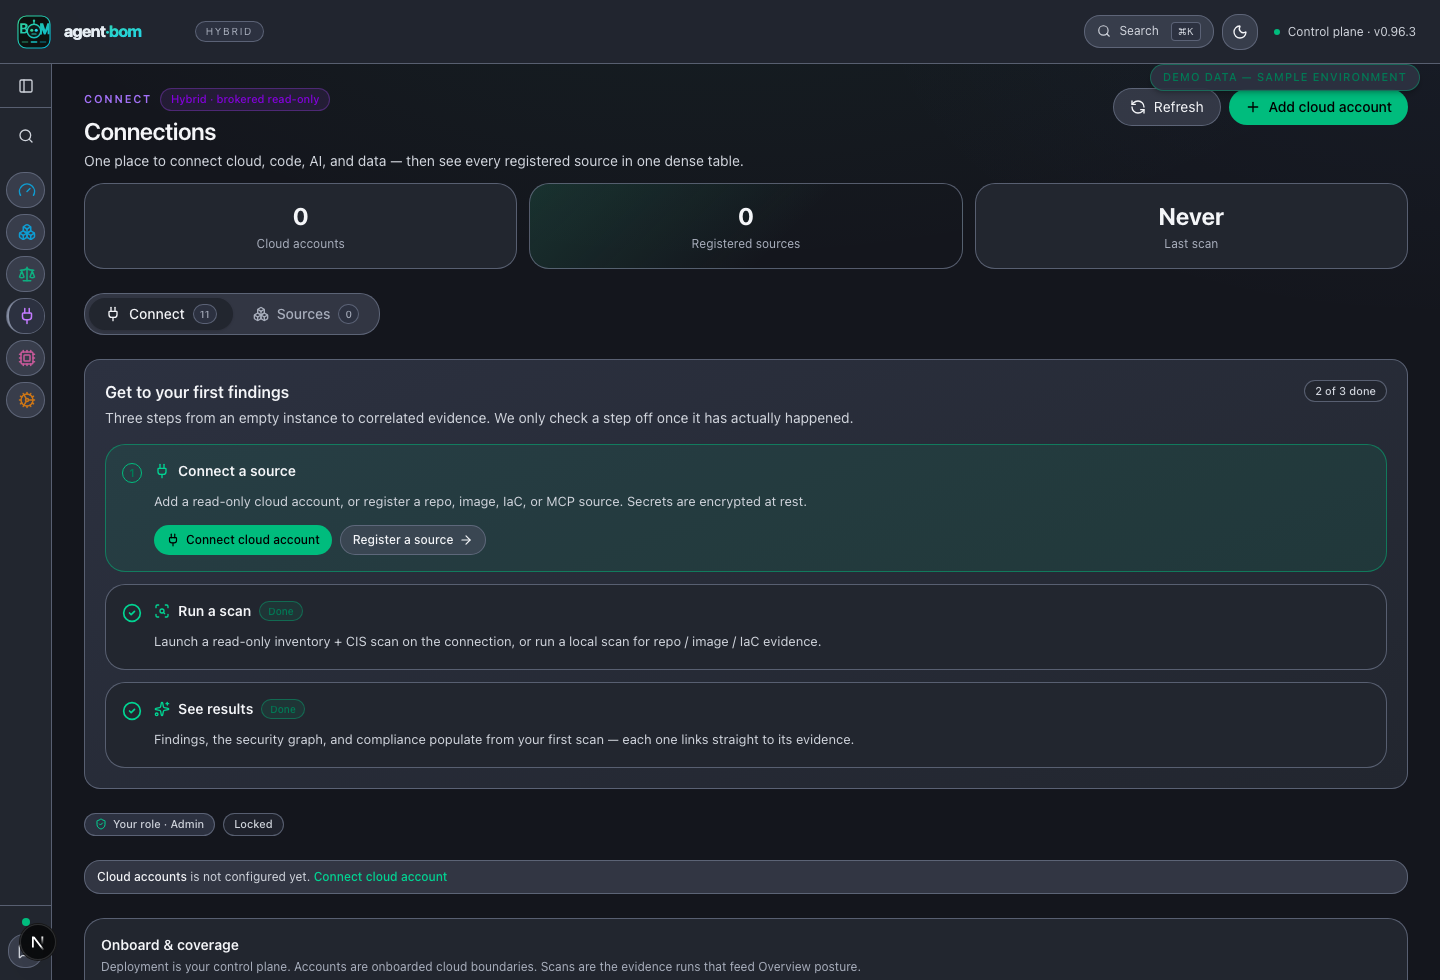This screenshot has height=980, width=1440.
Task: Open the green scales sidebar icon
Action: (x=26, y=274)
